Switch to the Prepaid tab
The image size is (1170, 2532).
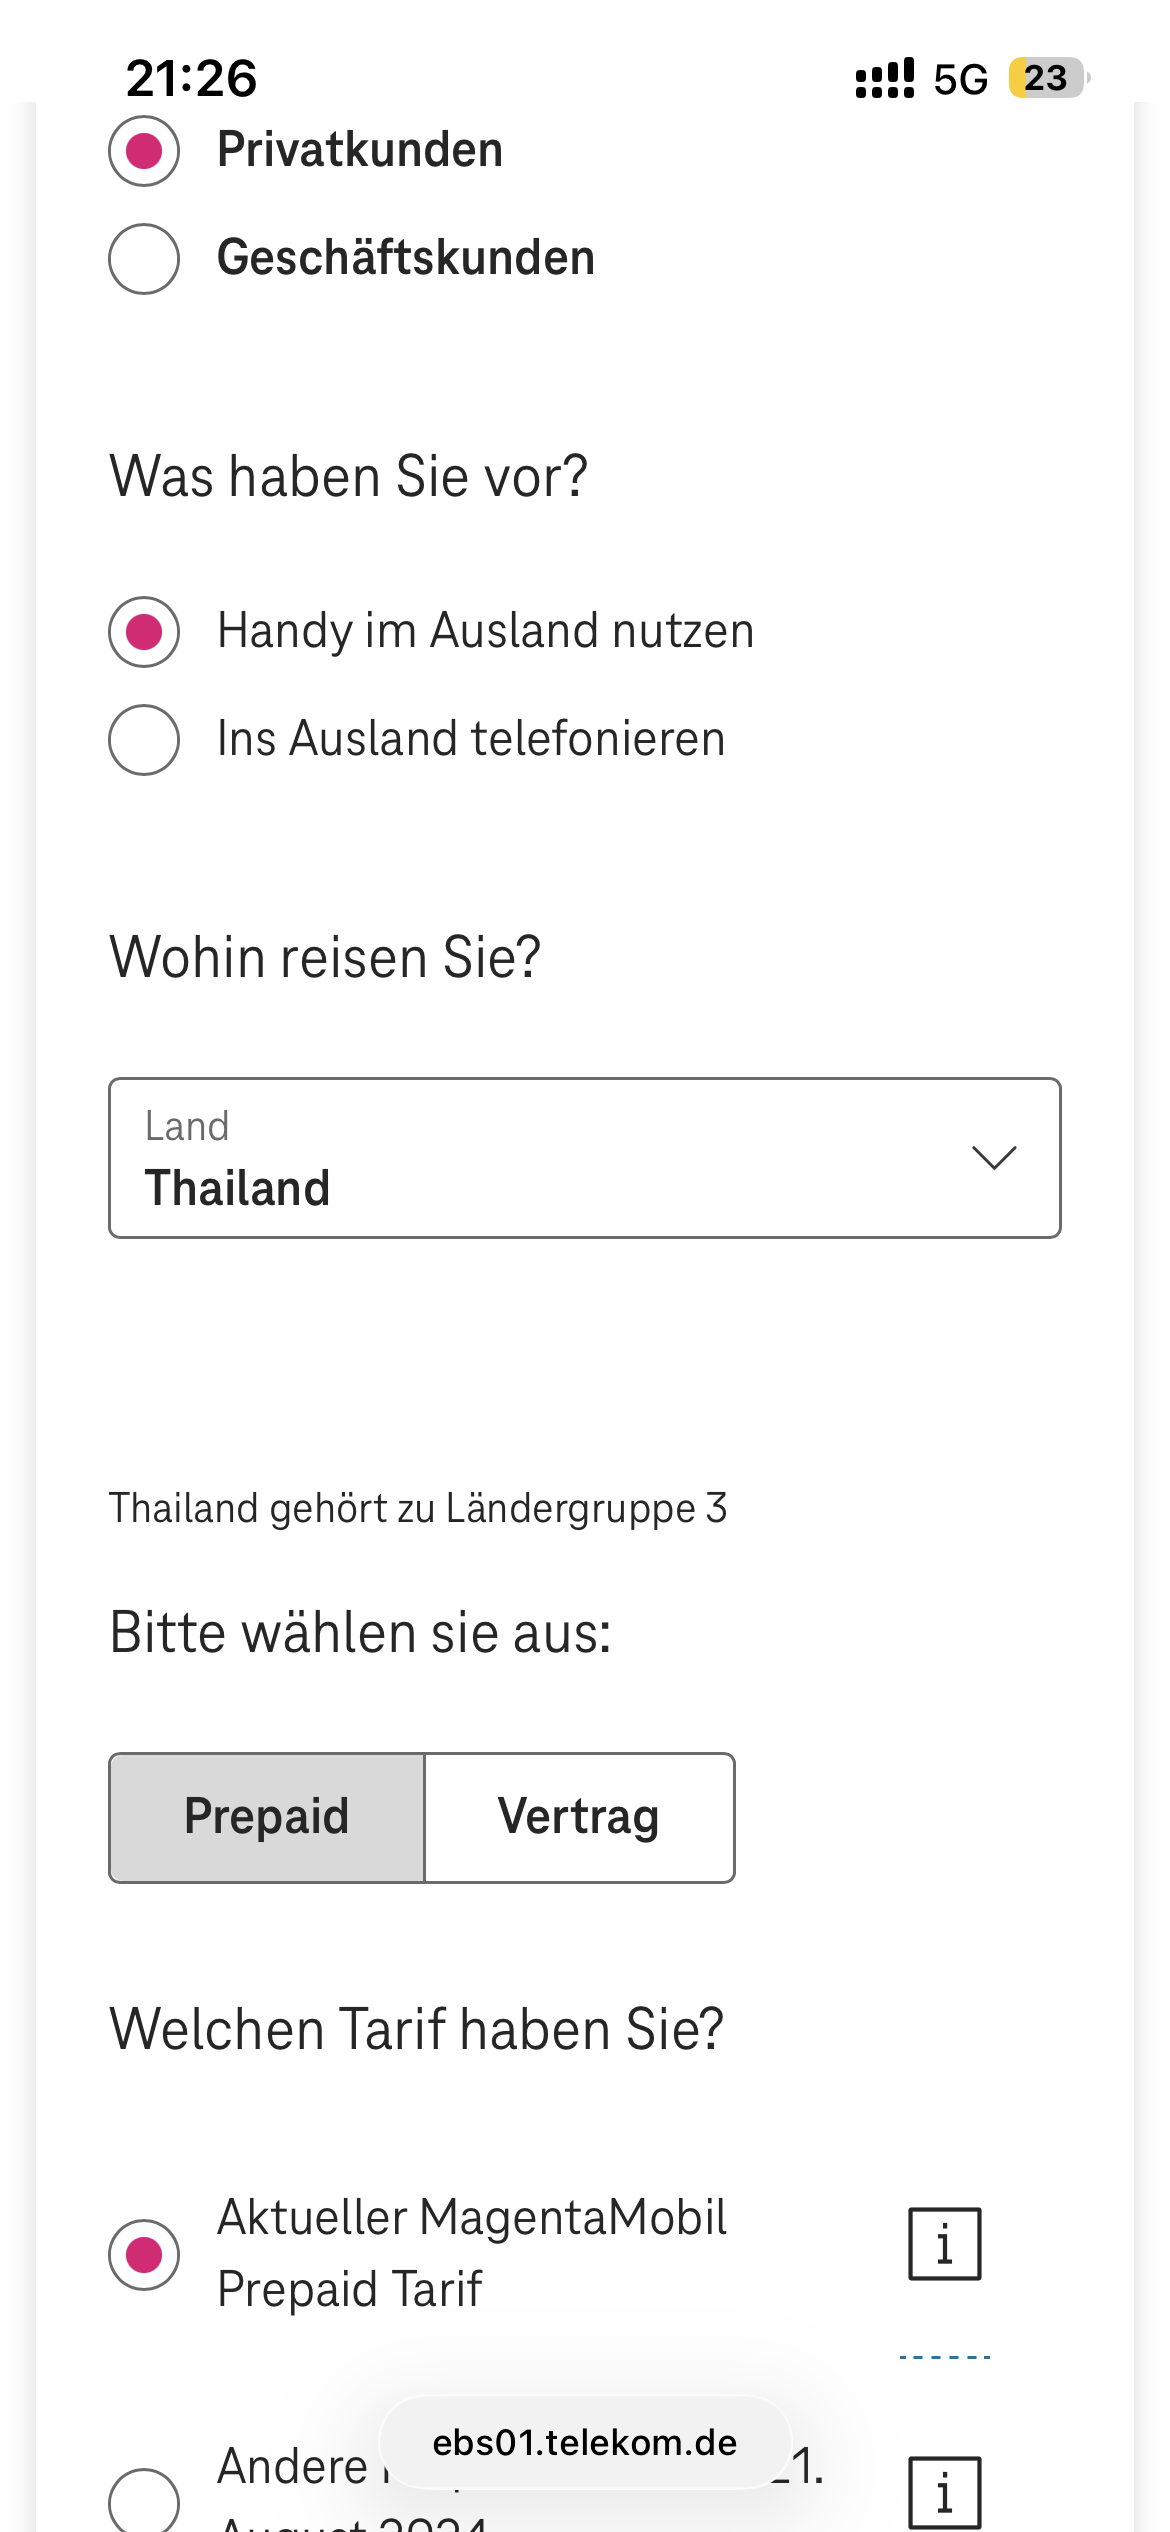pos(267,1817)
